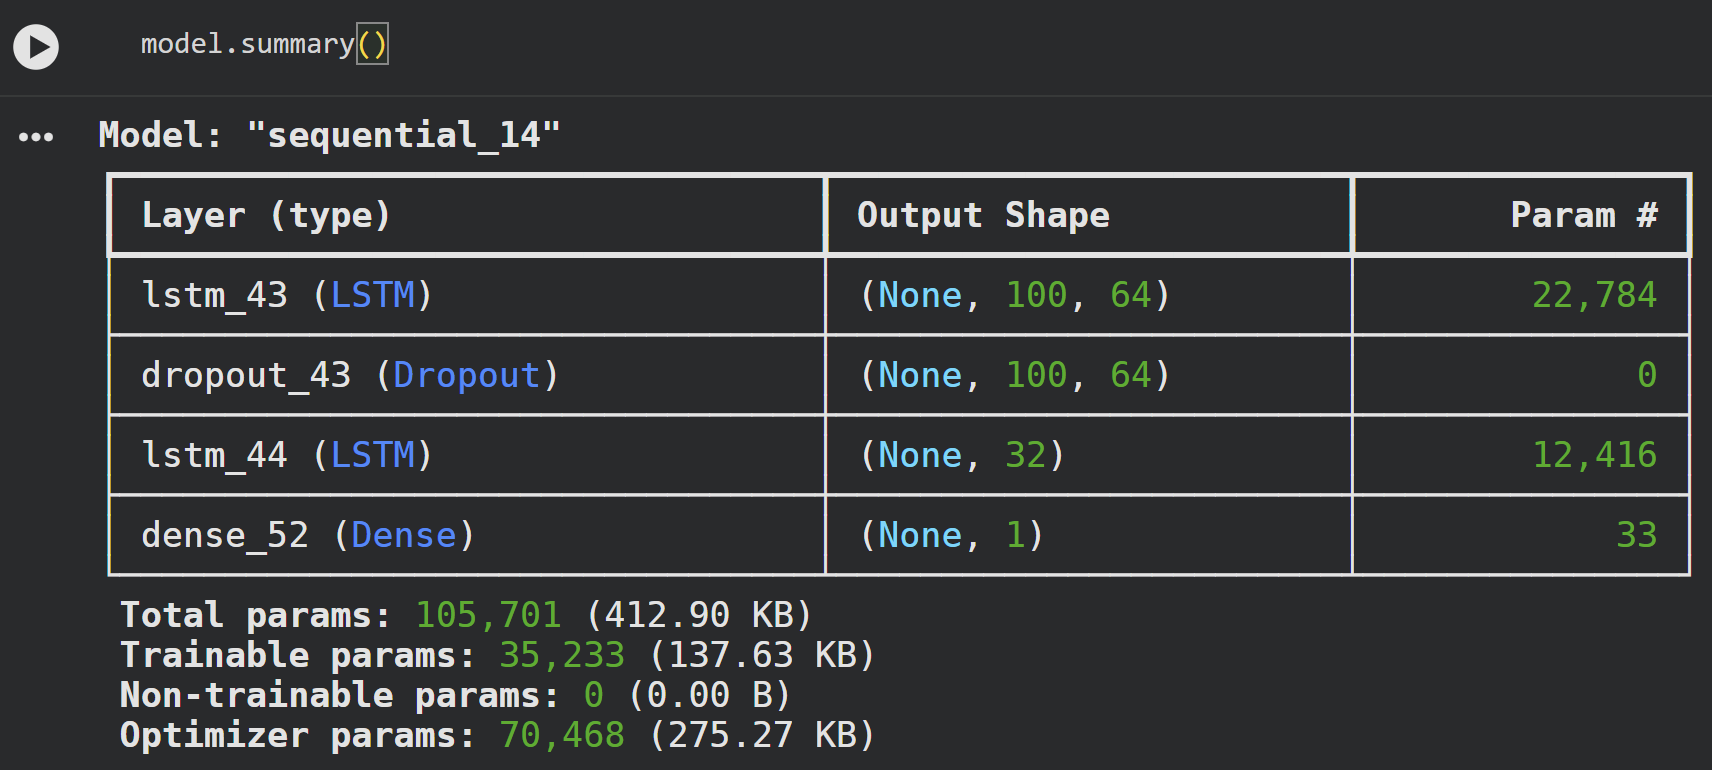Place cursor in the model.summary code text
This screenshot has width=1712, height=770.
(246, 44)
